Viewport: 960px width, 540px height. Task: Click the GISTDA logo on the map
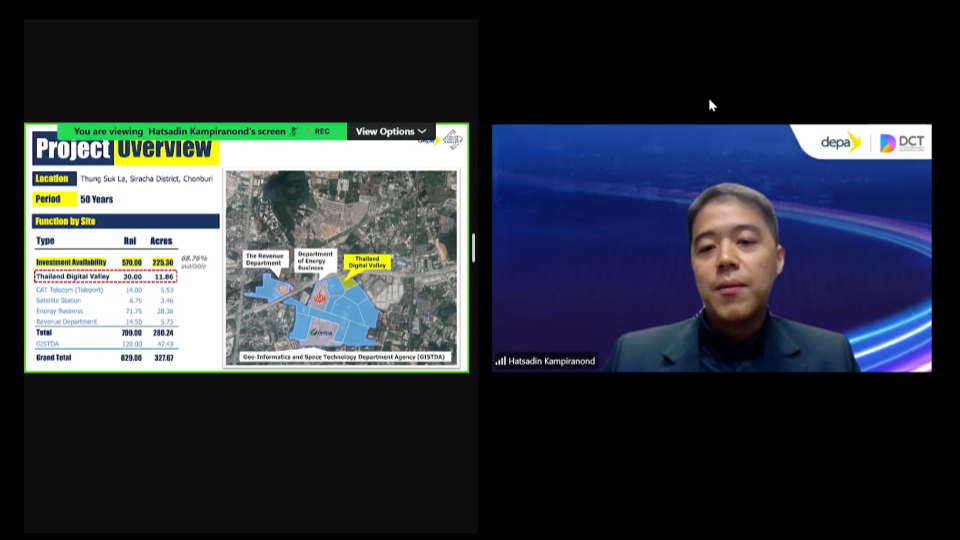click(x=321, y=332)
